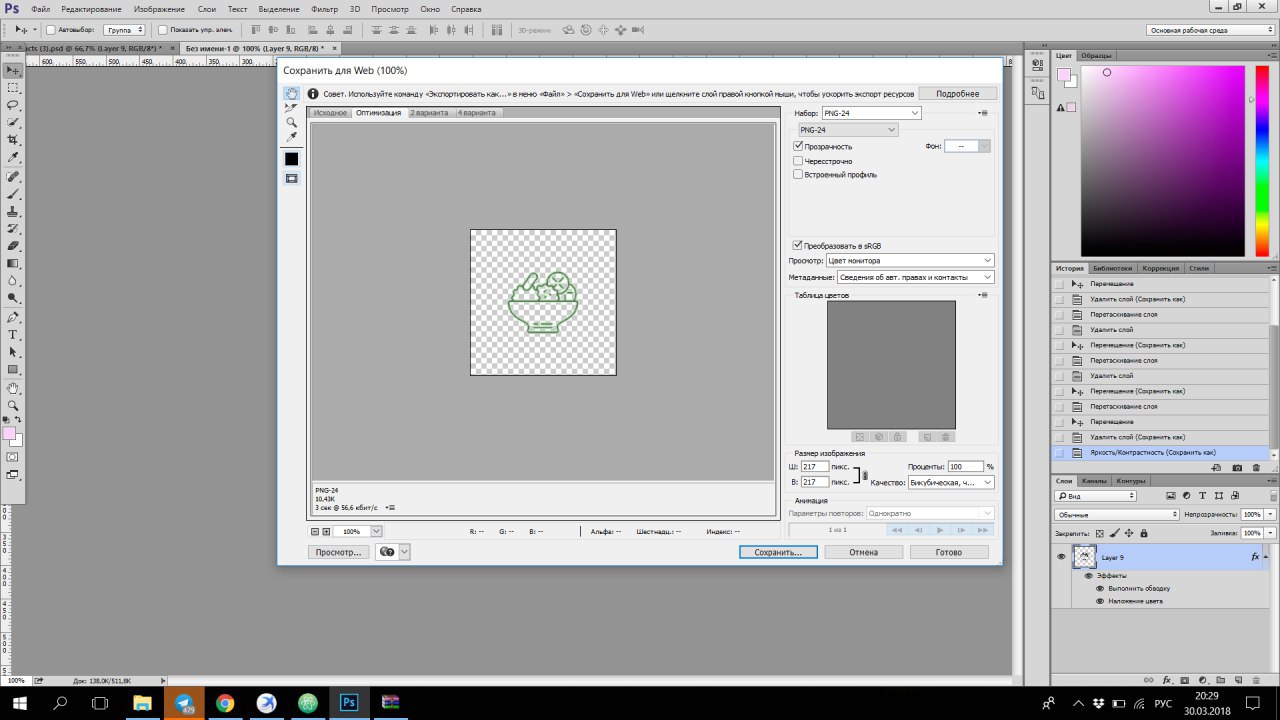The image size is (1280, 720).
Task: Enable the Чересстрочно checkbox
Action: (798, 160)
